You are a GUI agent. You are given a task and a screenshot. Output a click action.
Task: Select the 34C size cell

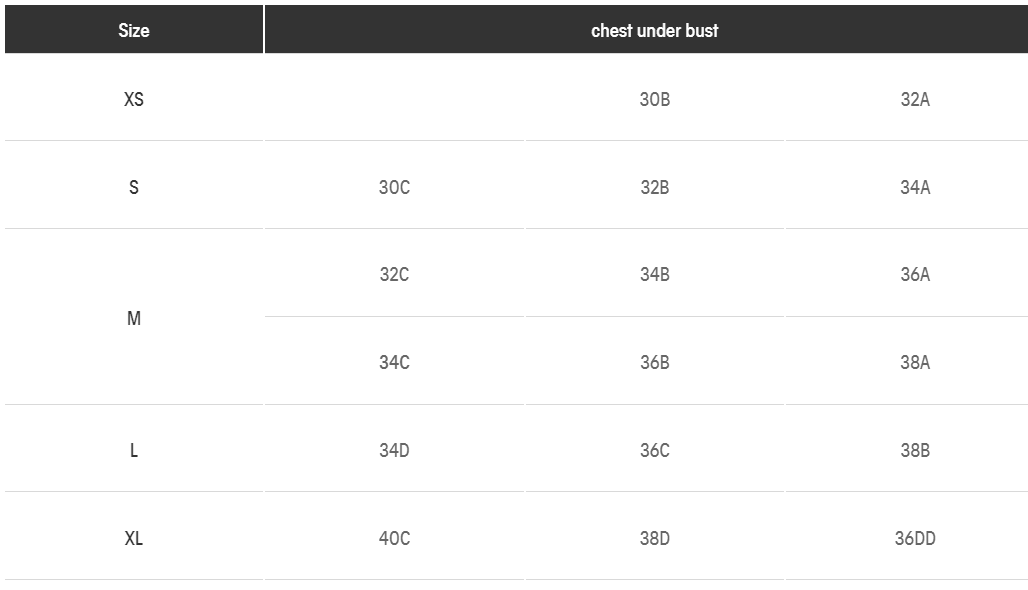tap(394, 362)
